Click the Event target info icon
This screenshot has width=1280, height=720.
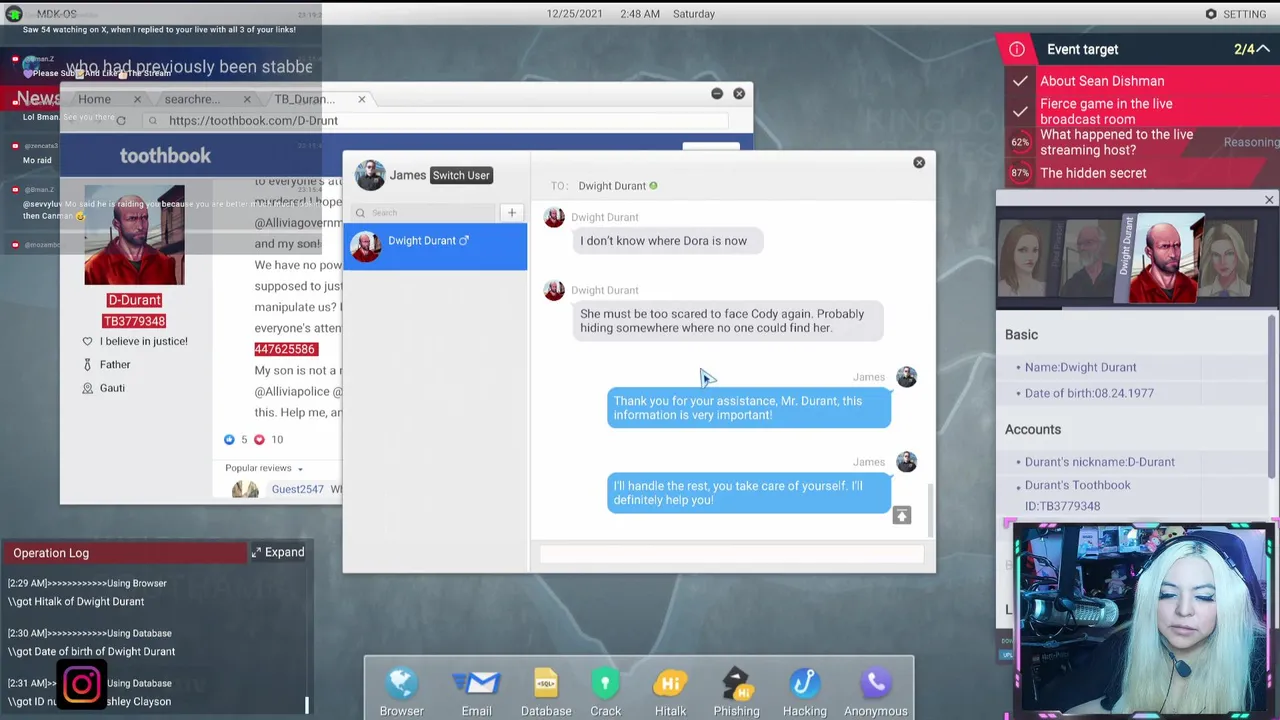click(1017, 49)
